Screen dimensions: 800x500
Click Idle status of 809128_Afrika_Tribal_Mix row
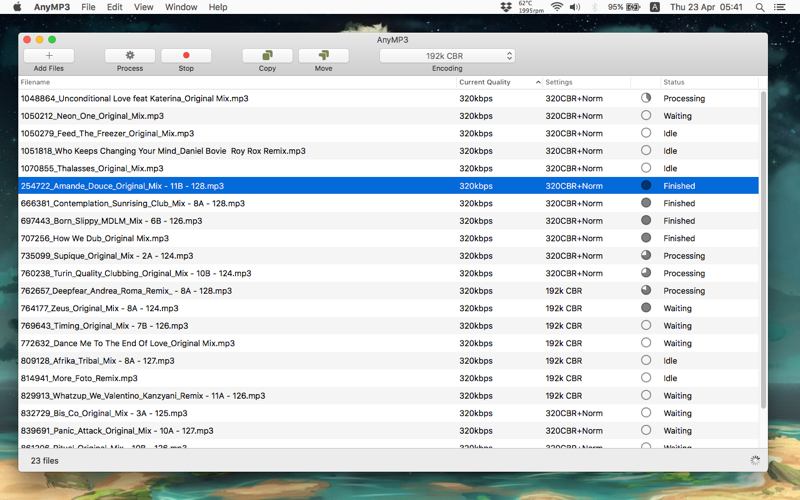click(670, 361)
